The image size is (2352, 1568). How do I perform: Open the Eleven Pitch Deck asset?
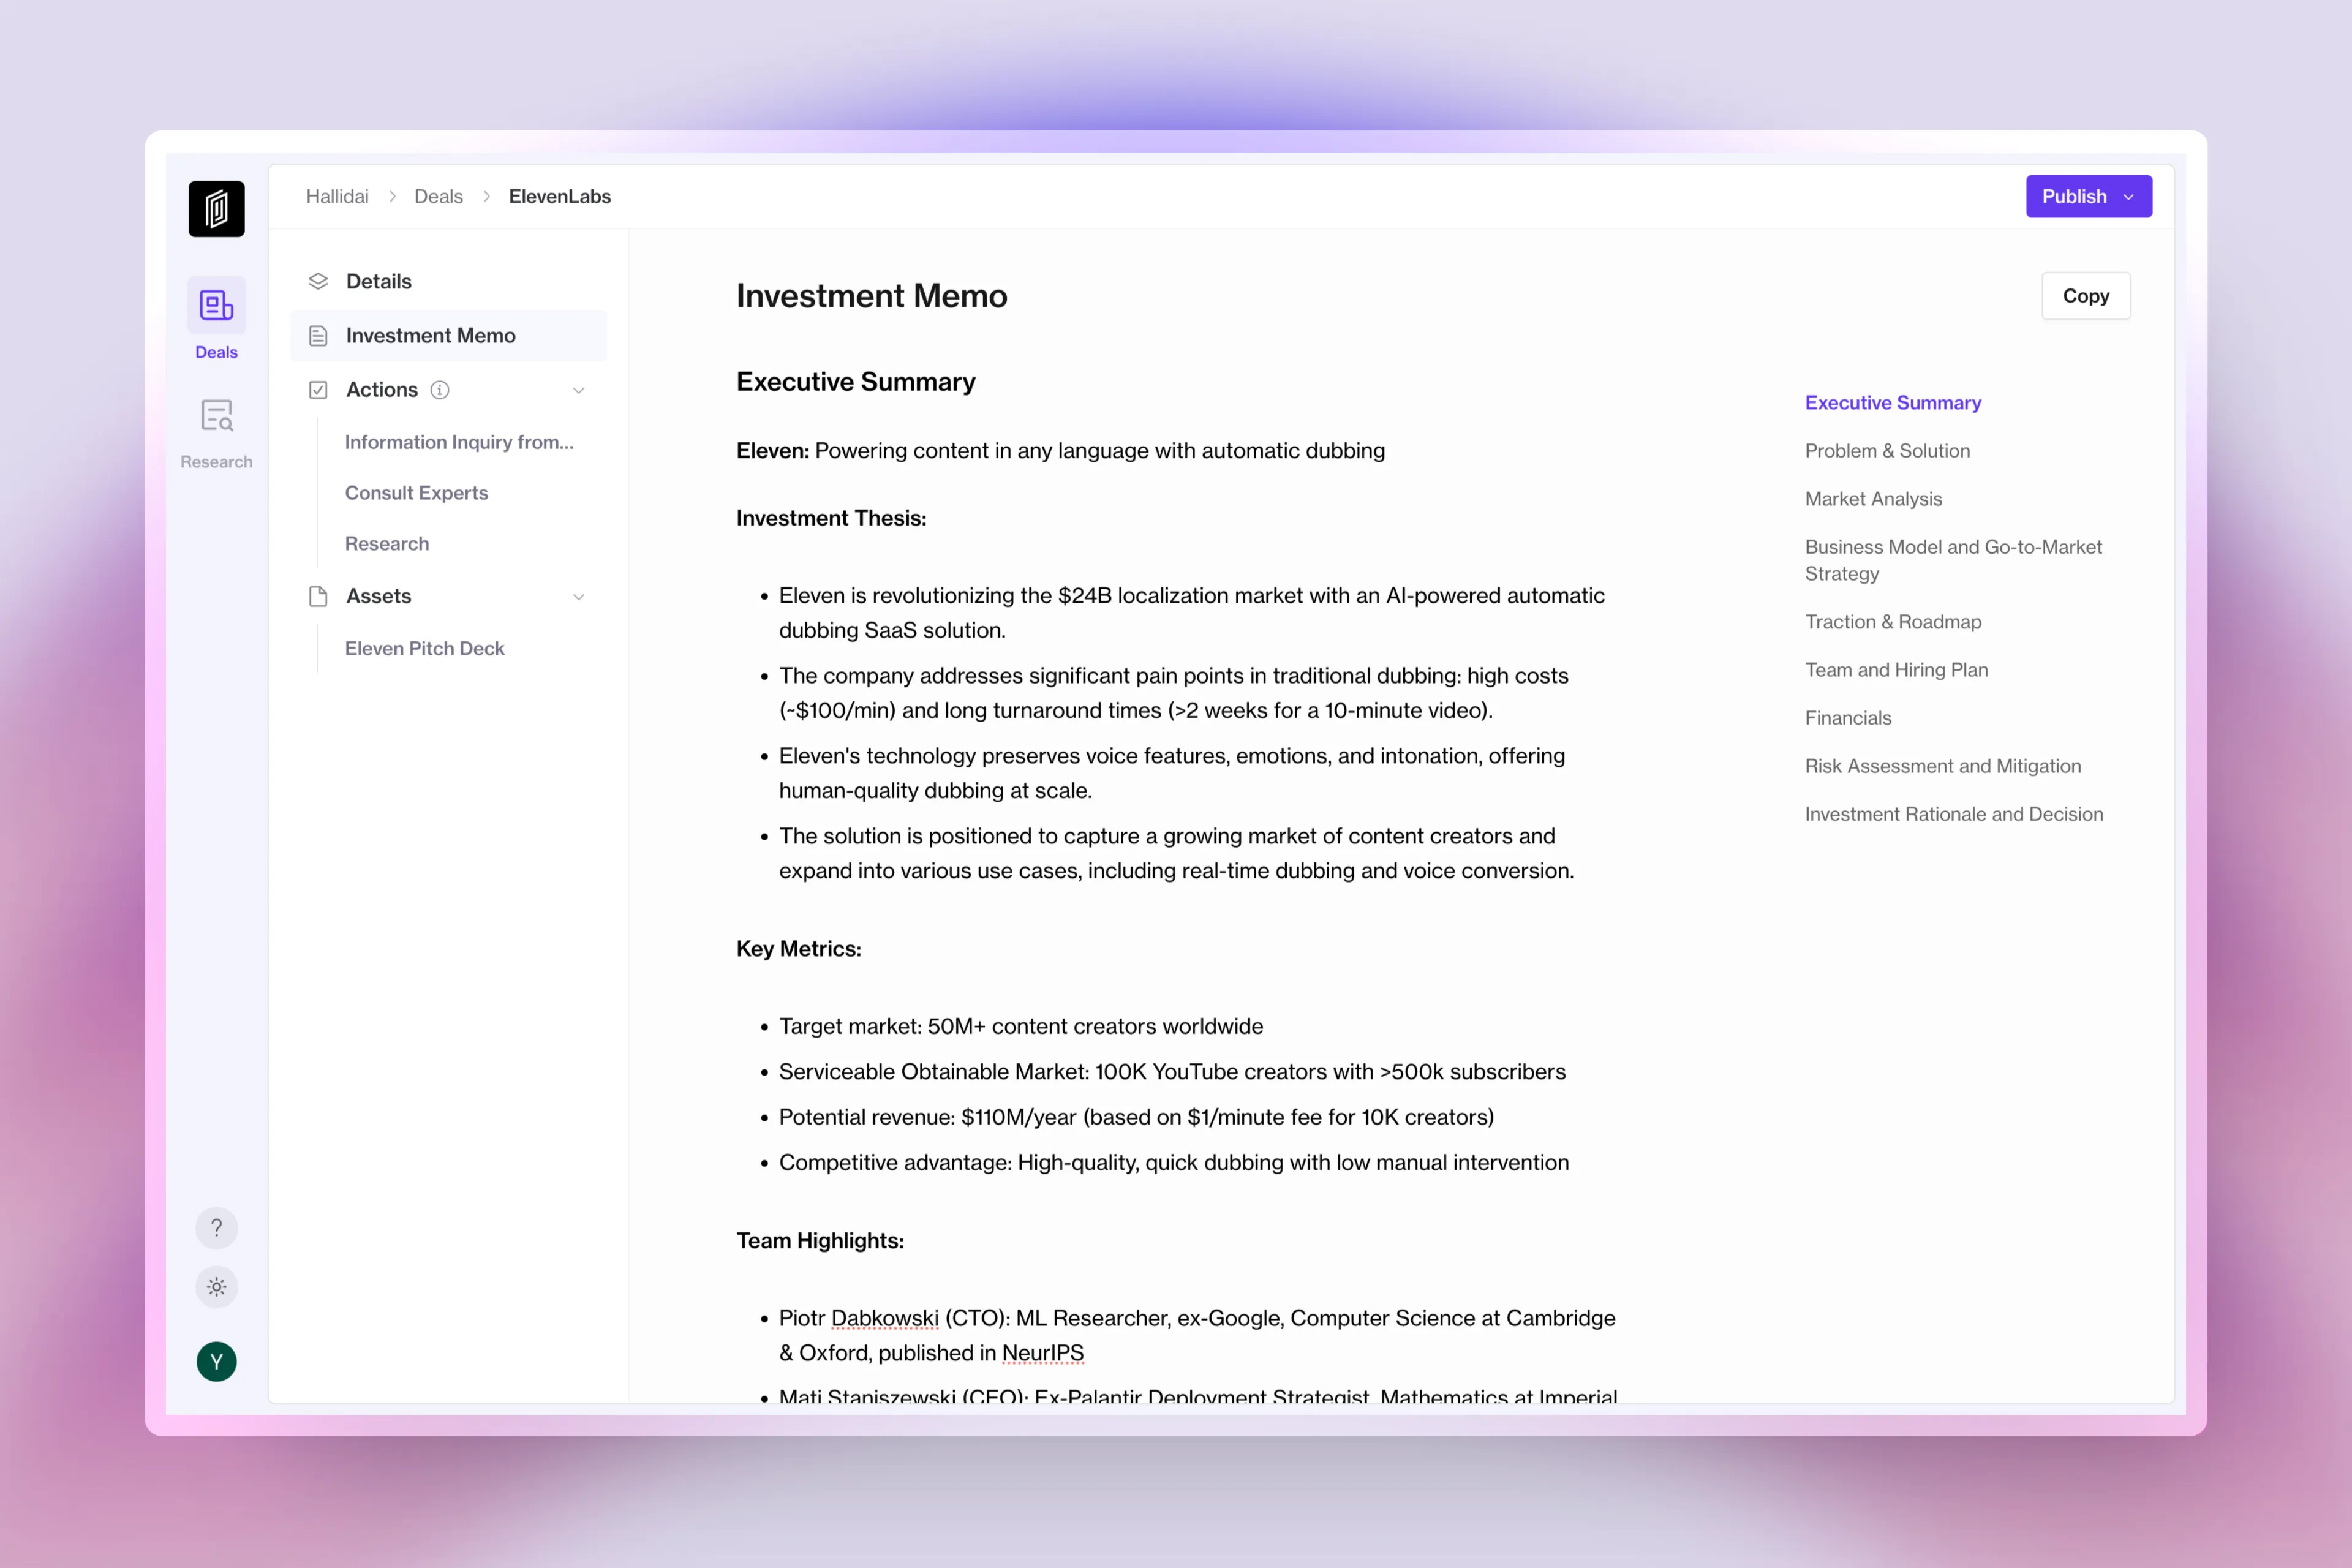[424, 648]
